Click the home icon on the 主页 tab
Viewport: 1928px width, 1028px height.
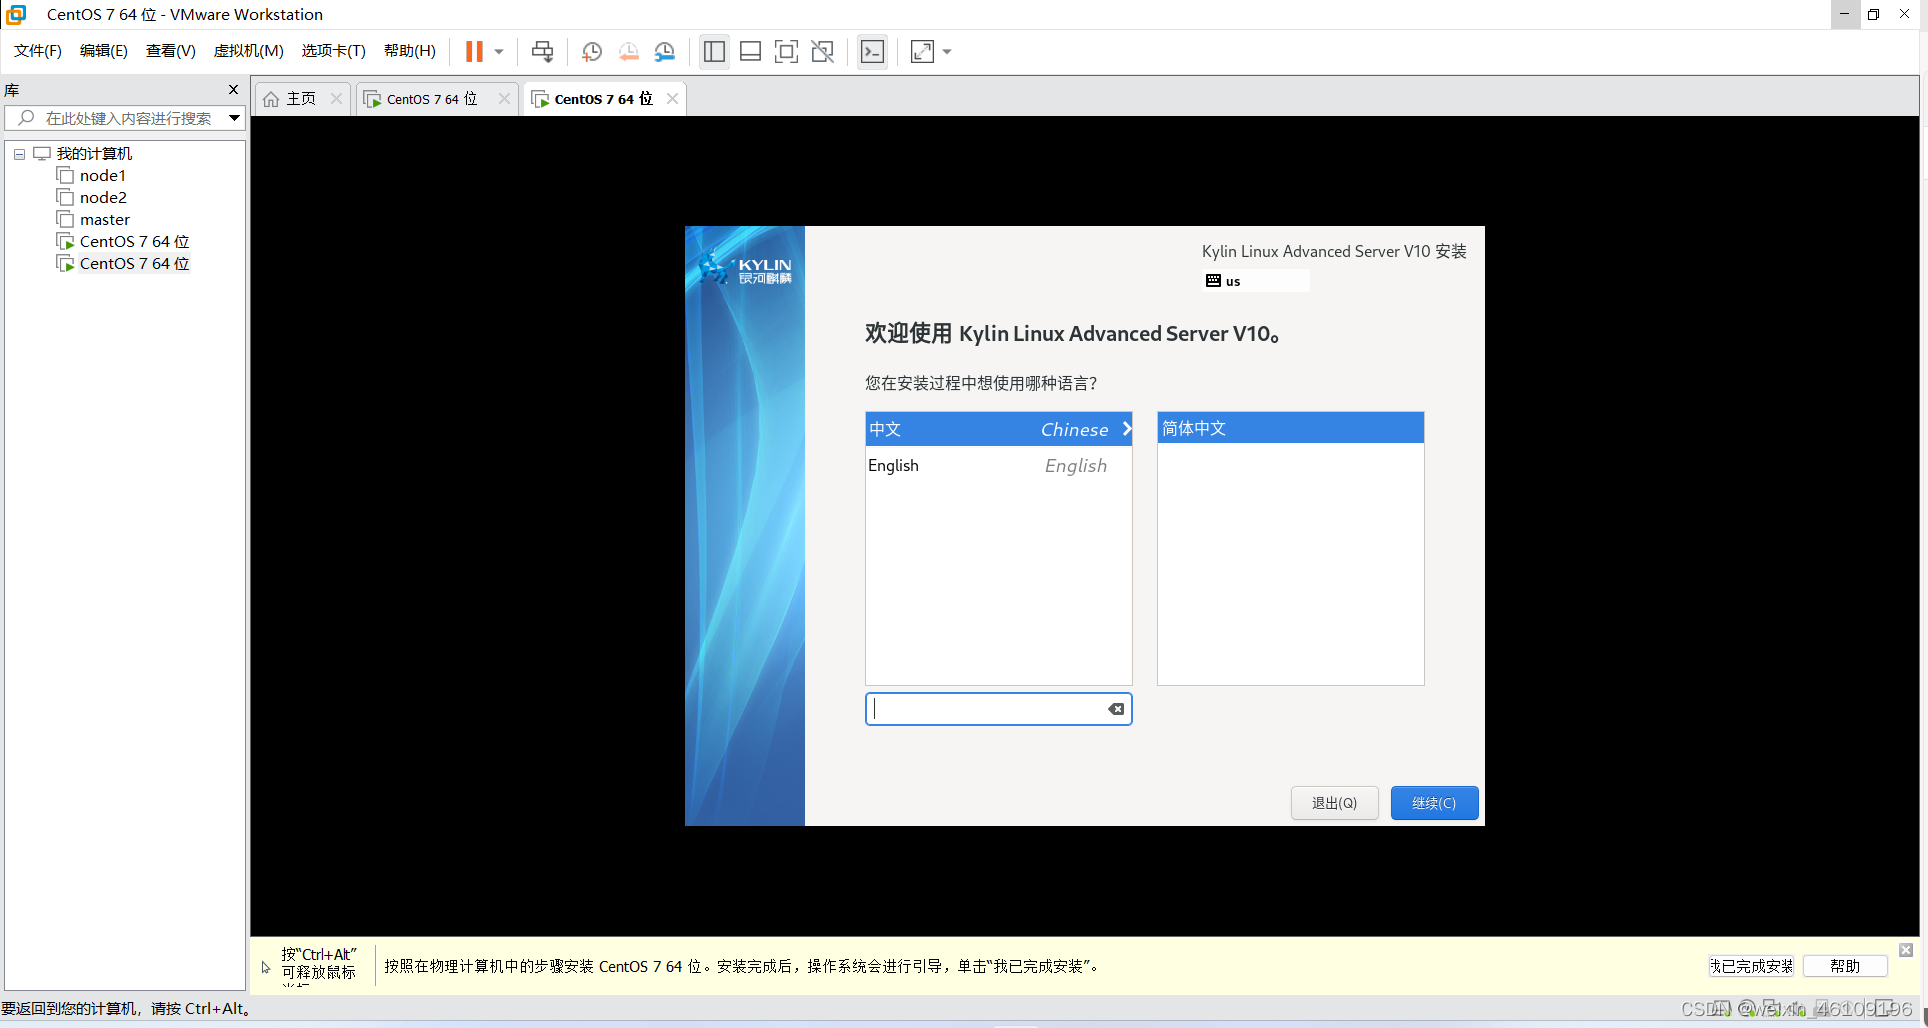point(271,99)
